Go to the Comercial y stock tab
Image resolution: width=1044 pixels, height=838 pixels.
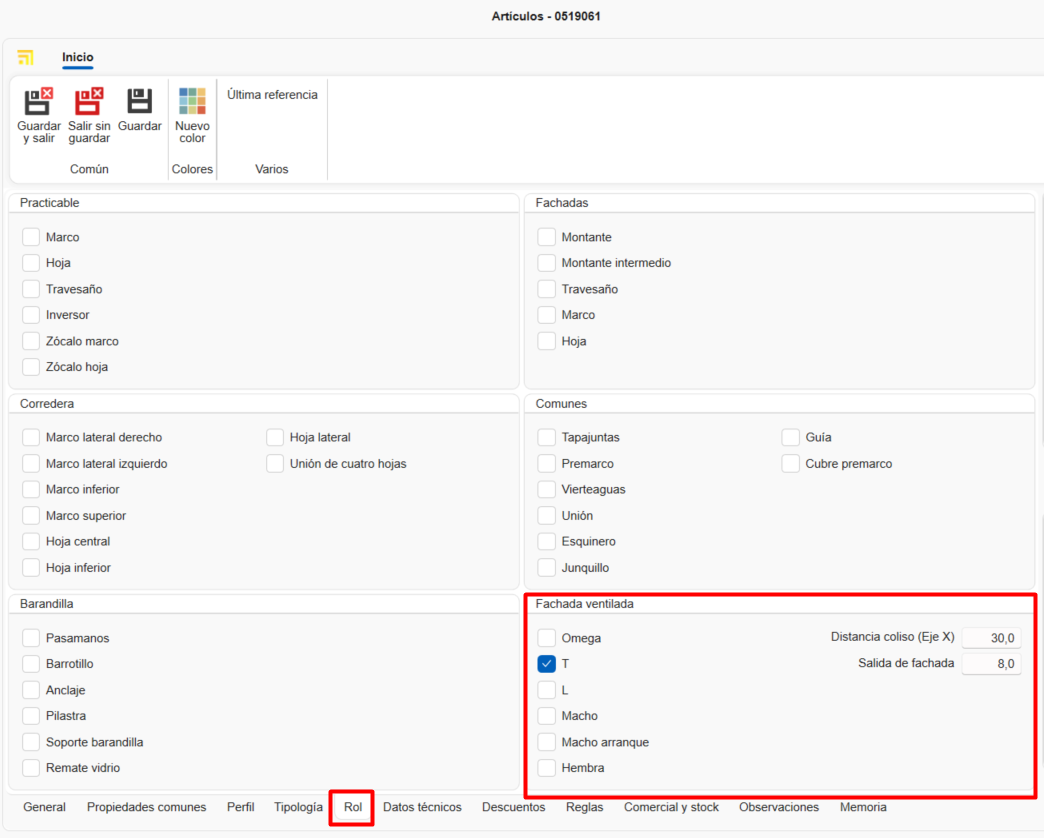tap(671, 807)
